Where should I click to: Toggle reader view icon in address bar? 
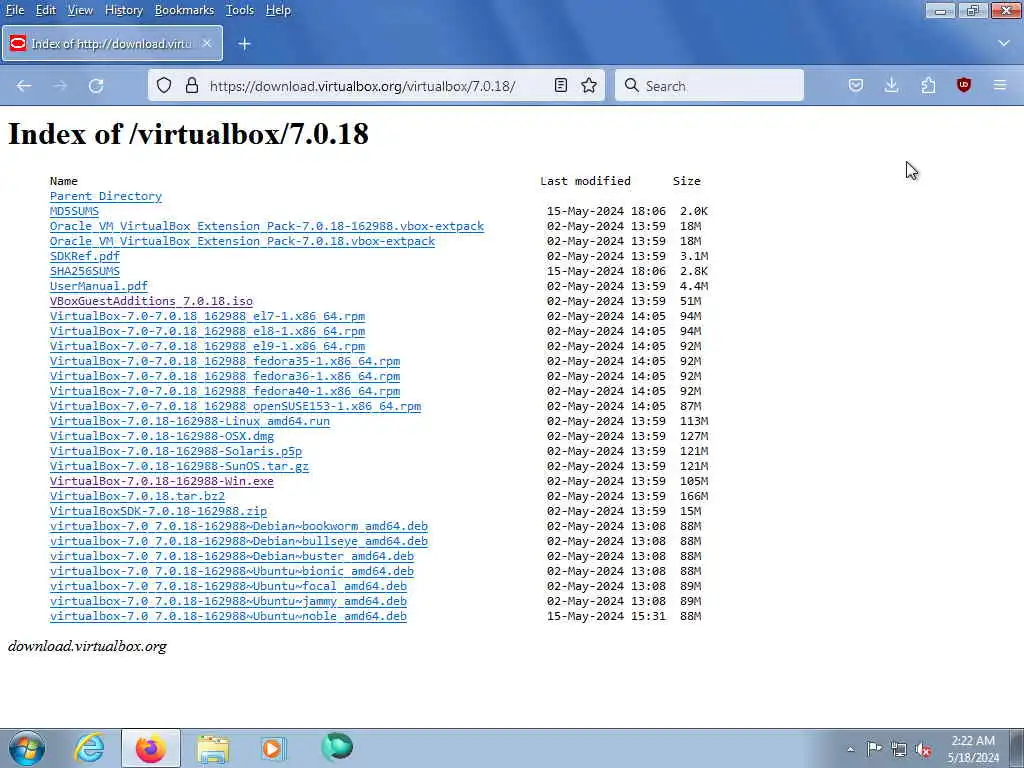[x=560, y=86]
